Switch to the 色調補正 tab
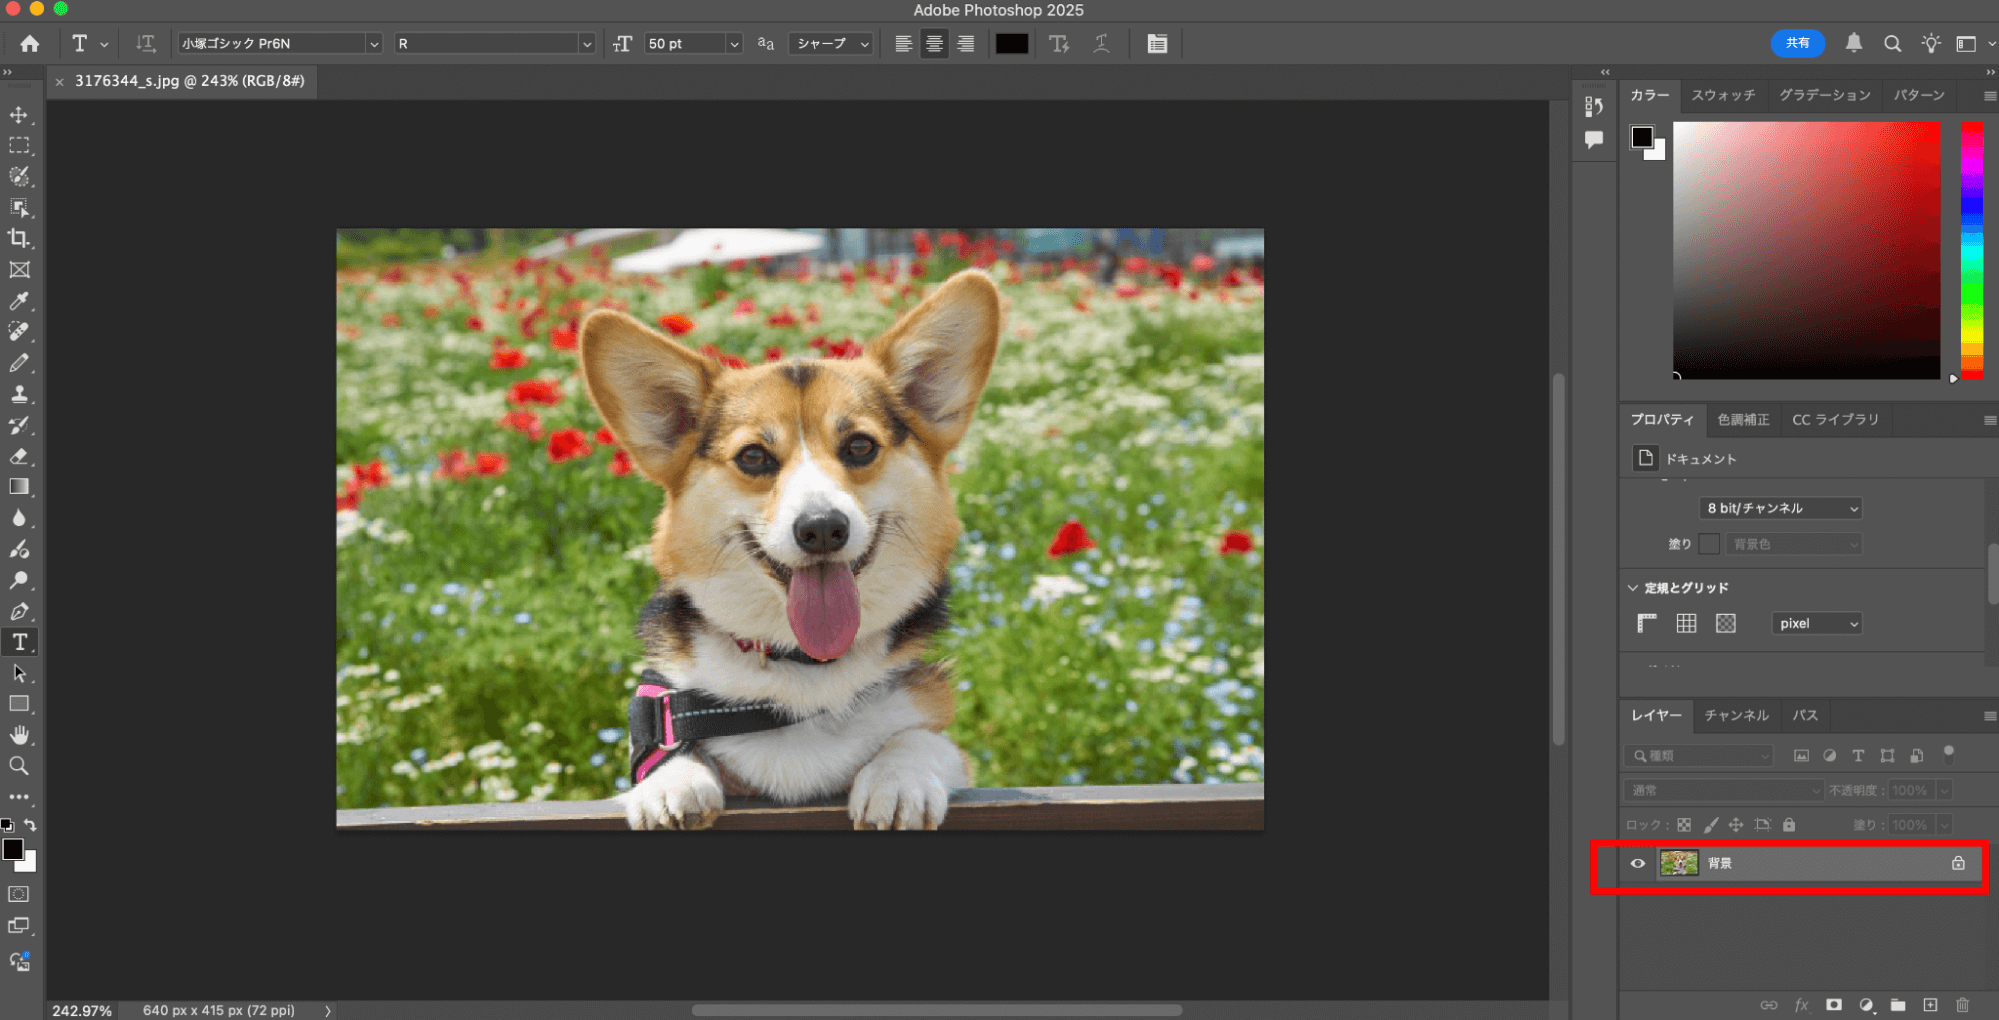This screenshot has width=1999, height=1020. point(1743,419)
